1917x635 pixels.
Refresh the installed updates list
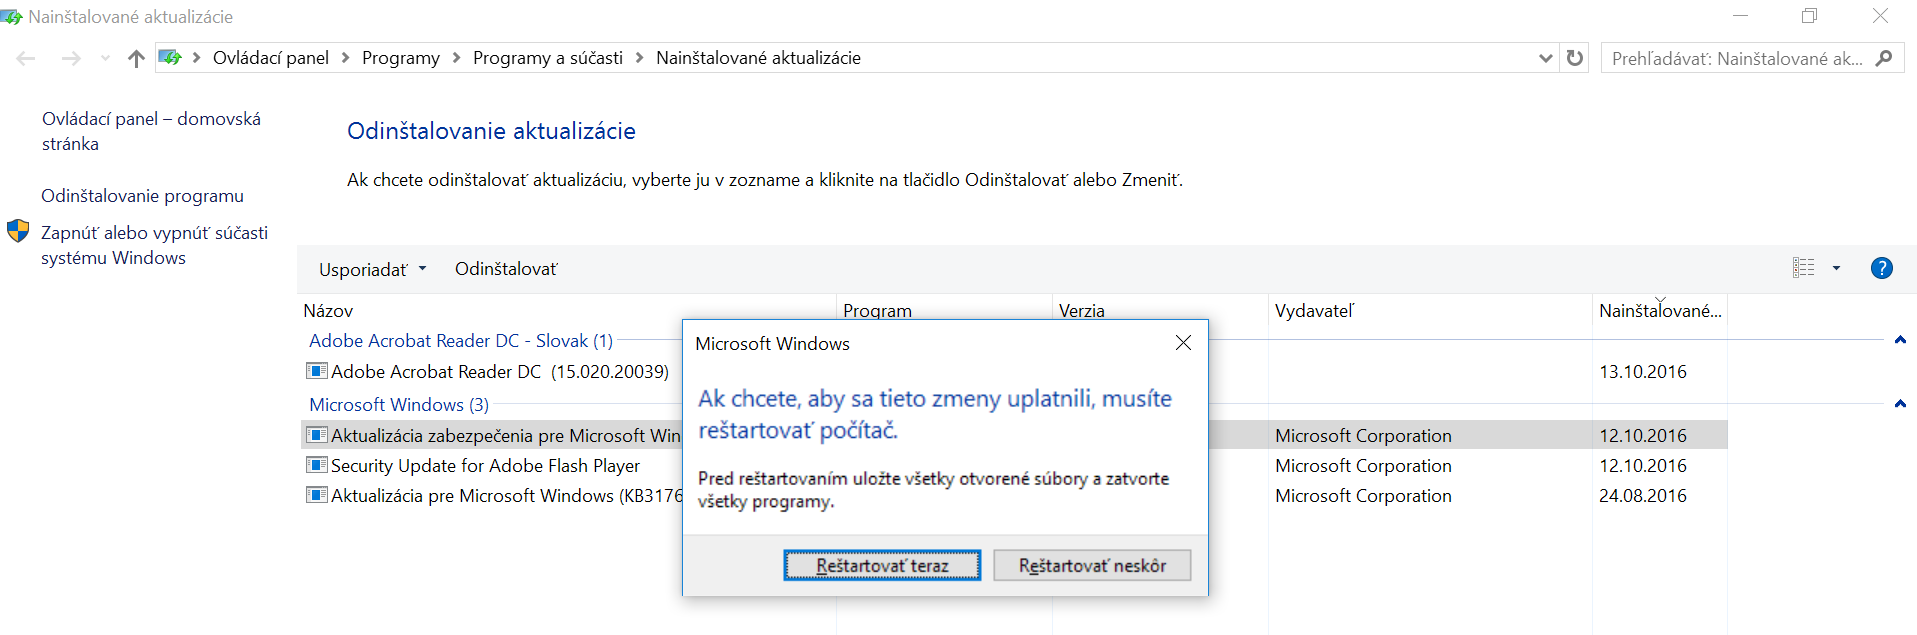point(1575,58)
